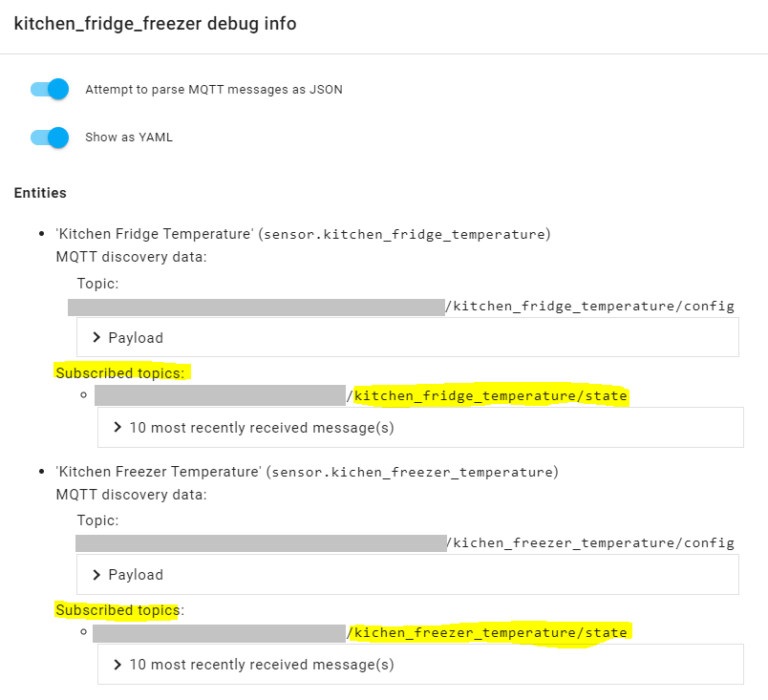Click chevron next to fridge's 10 recent messages
Viewport: 768px width, 700px height.
click(x=117, y=427)
